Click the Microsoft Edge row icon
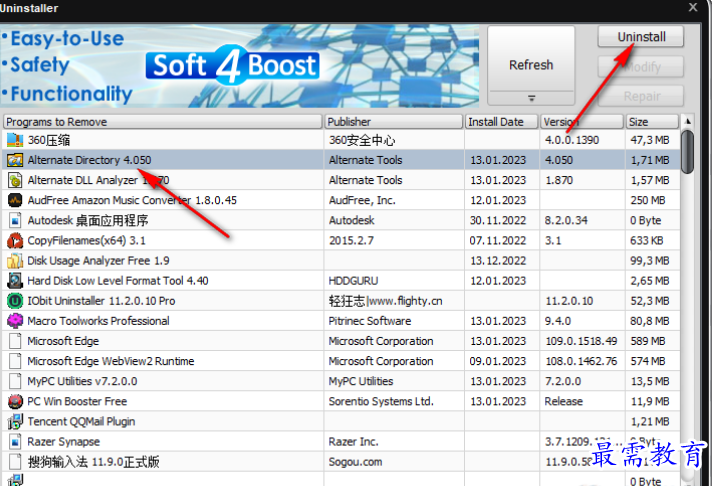This screenshot has width=713, height=486. [15, 341]
